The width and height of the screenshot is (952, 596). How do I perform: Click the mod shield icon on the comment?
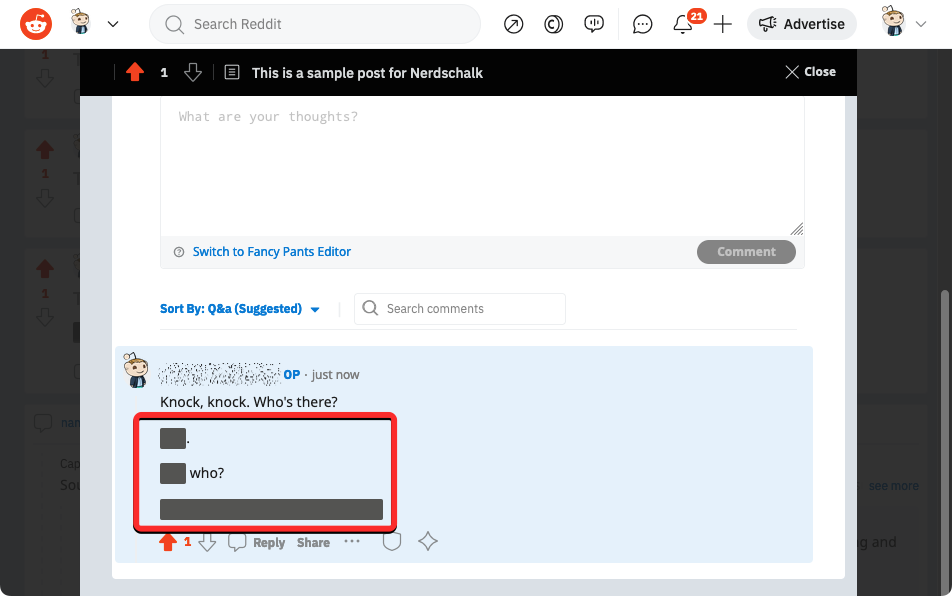[x=392, y=541]
